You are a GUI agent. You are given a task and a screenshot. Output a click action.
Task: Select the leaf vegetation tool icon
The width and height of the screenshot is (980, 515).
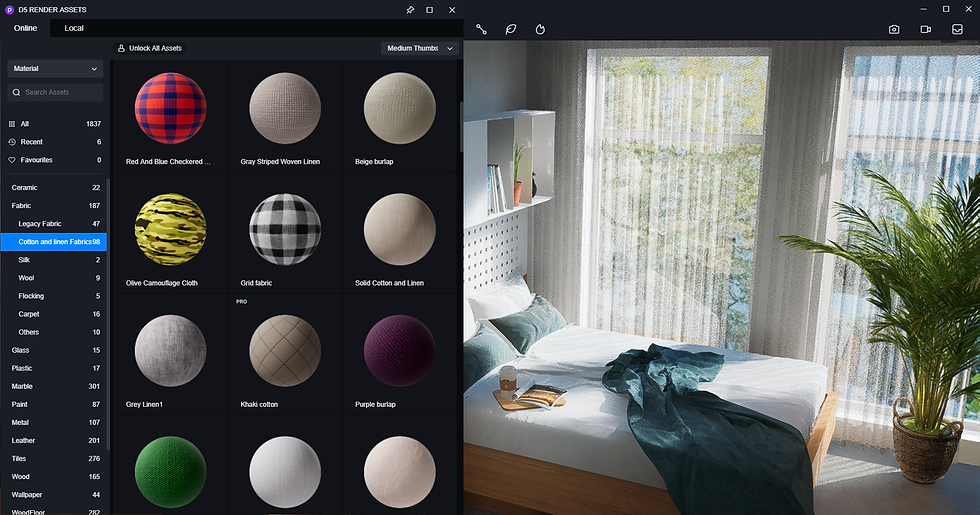[x=511, y=29]
